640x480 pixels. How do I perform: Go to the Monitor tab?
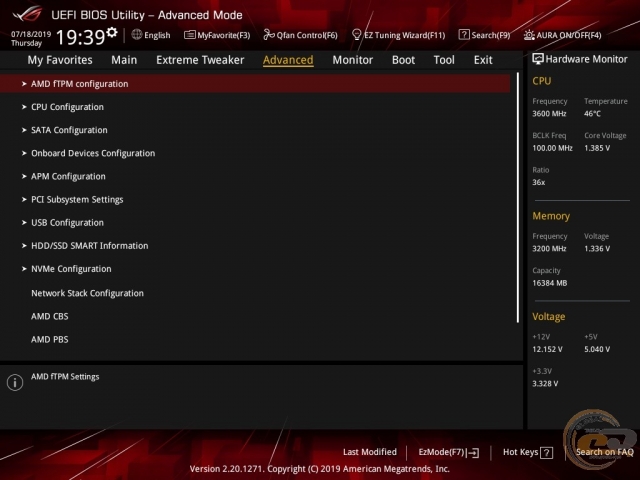(x=353, y=60)
